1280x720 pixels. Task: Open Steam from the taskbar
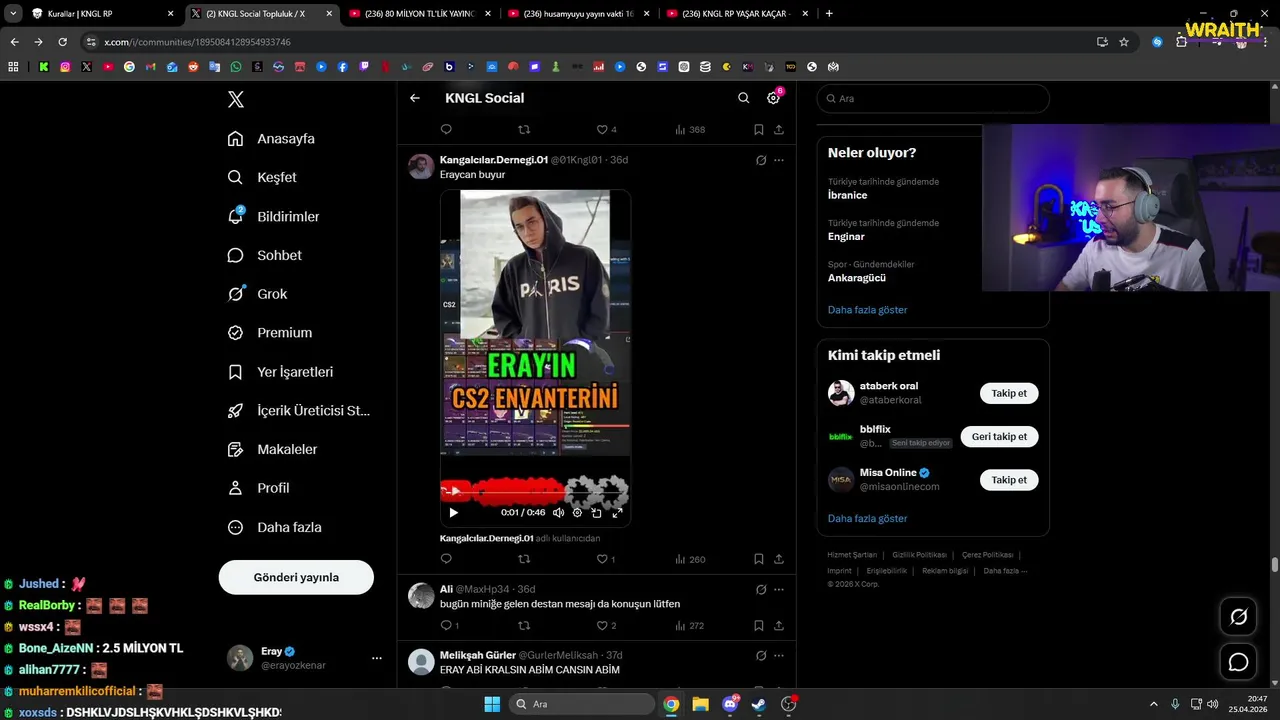click(x=759, y=704)
